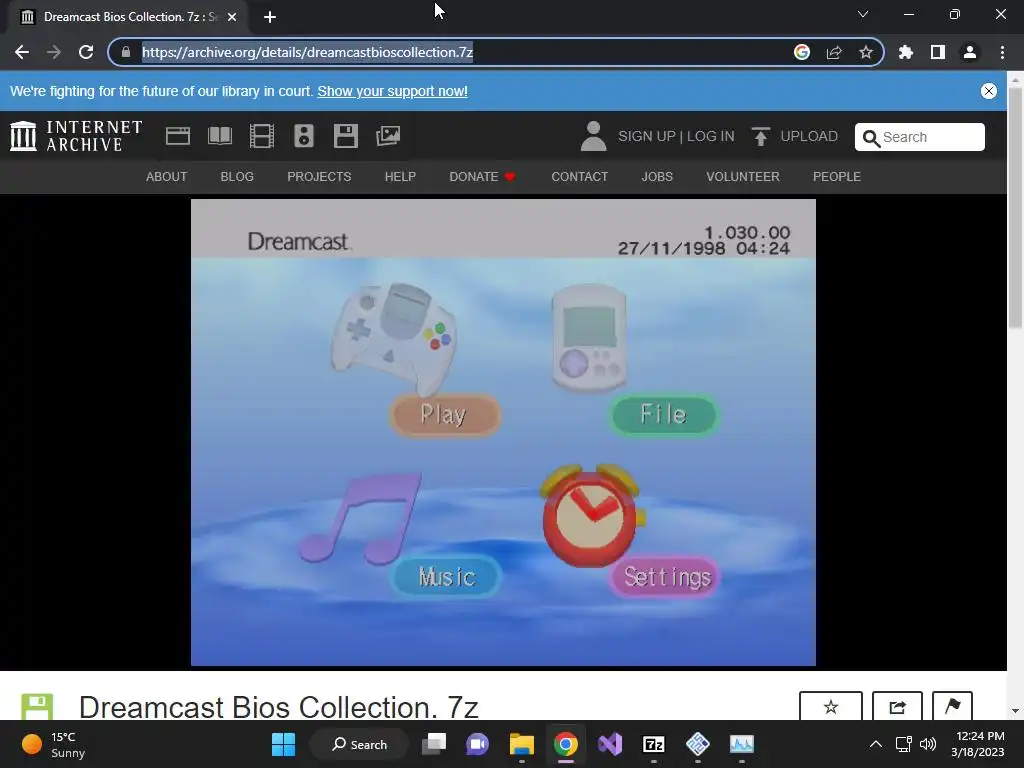The image size is (1024, 768).
Task: Favorite this item with star button
Action: [x=831, y=707]
